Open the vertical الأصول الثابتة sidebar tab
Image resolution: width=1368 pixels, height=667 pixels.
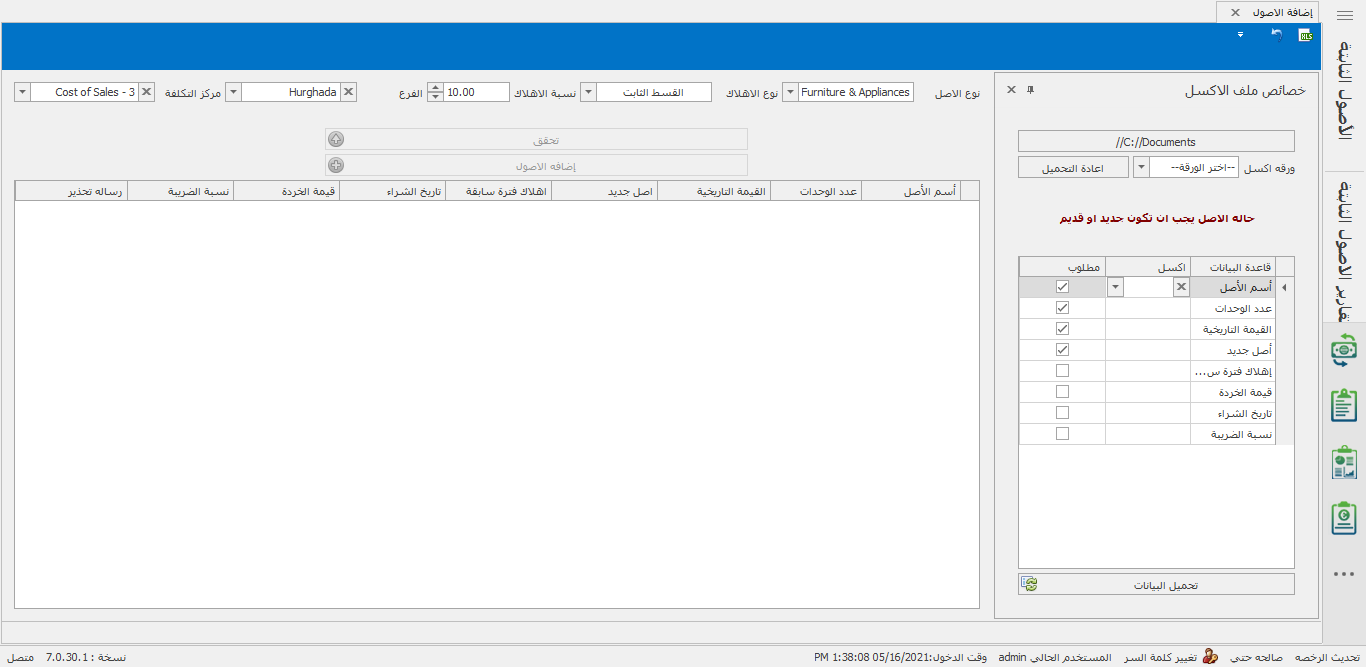[x=1345, y=100]
